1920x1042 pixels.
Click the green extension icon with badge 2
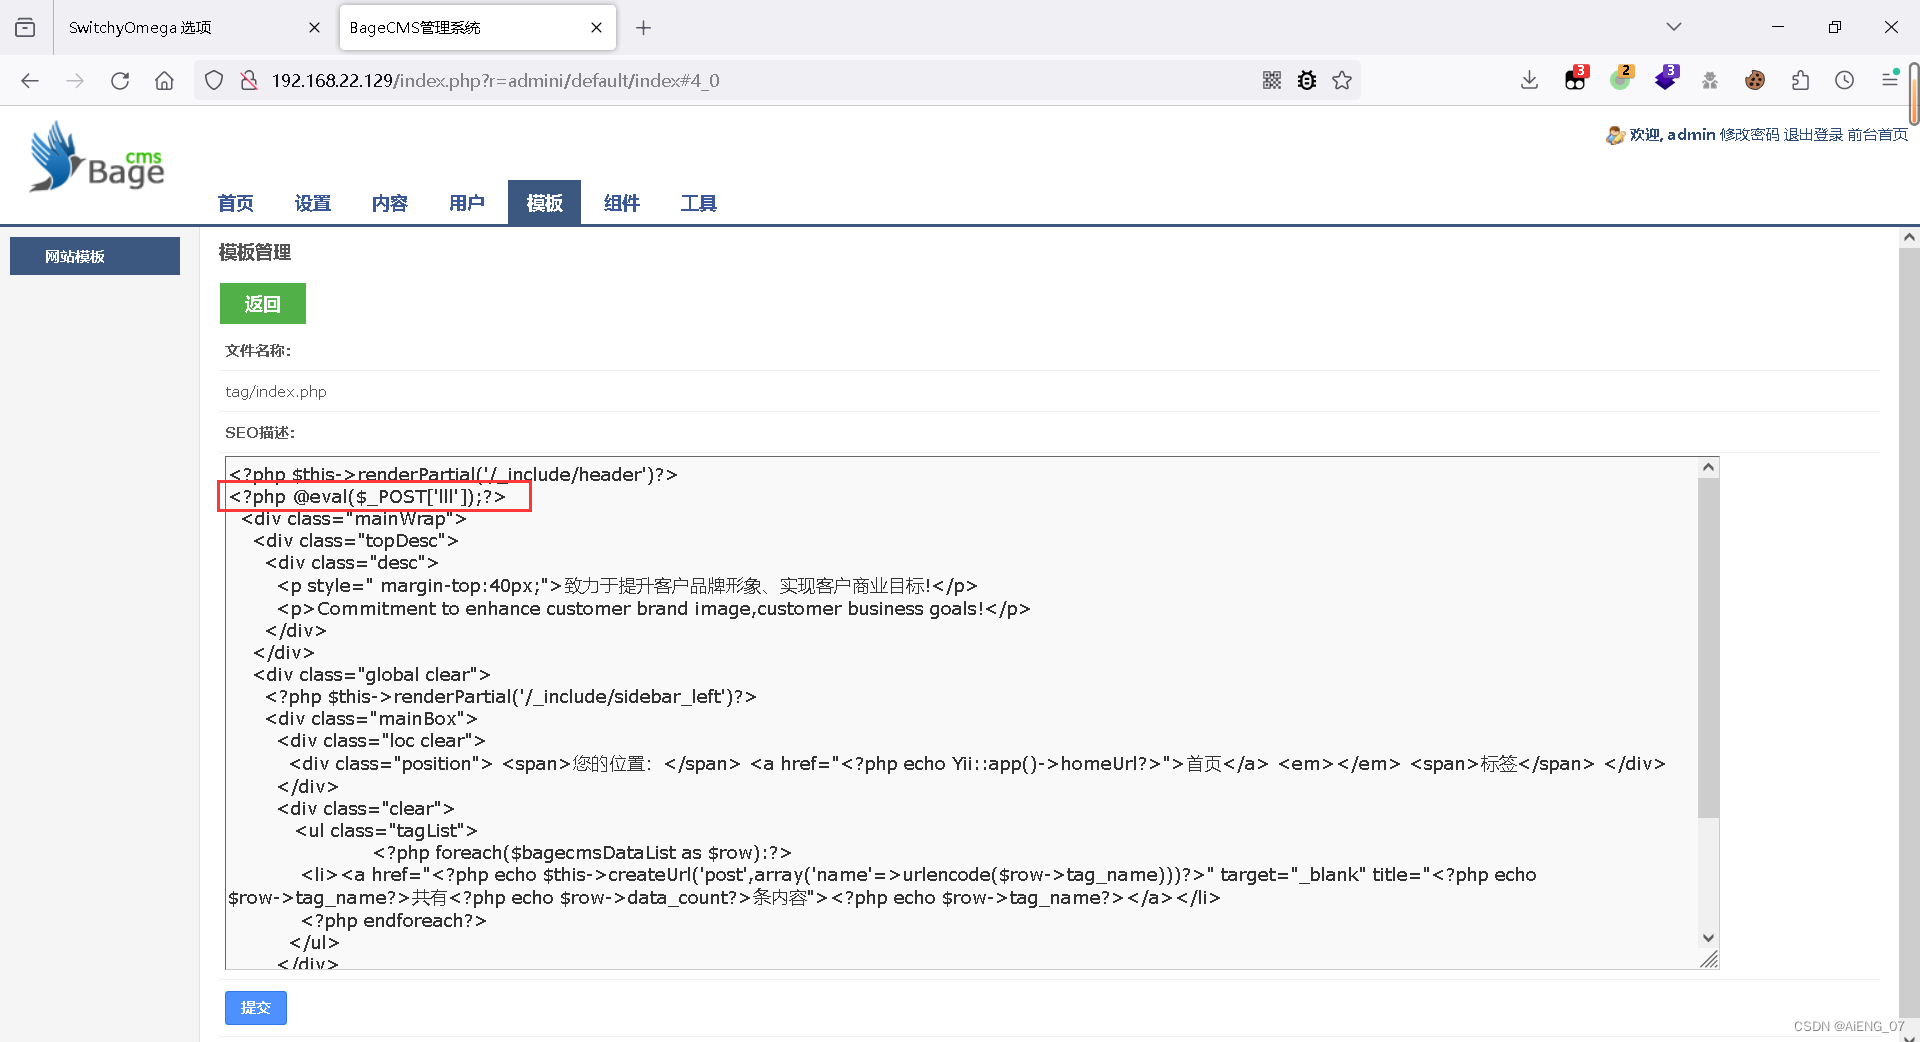pos(1621,79)
